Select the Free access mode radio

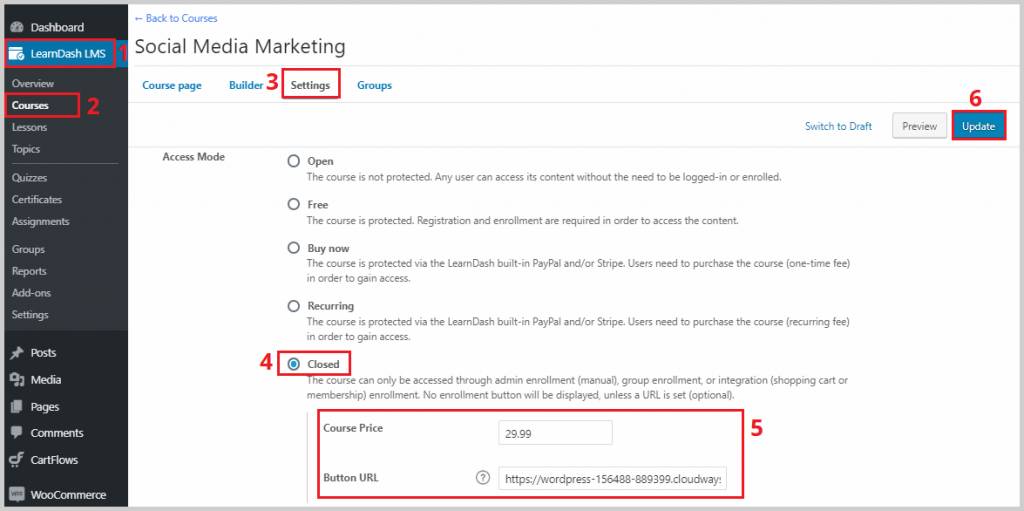[x=294, y=205]
